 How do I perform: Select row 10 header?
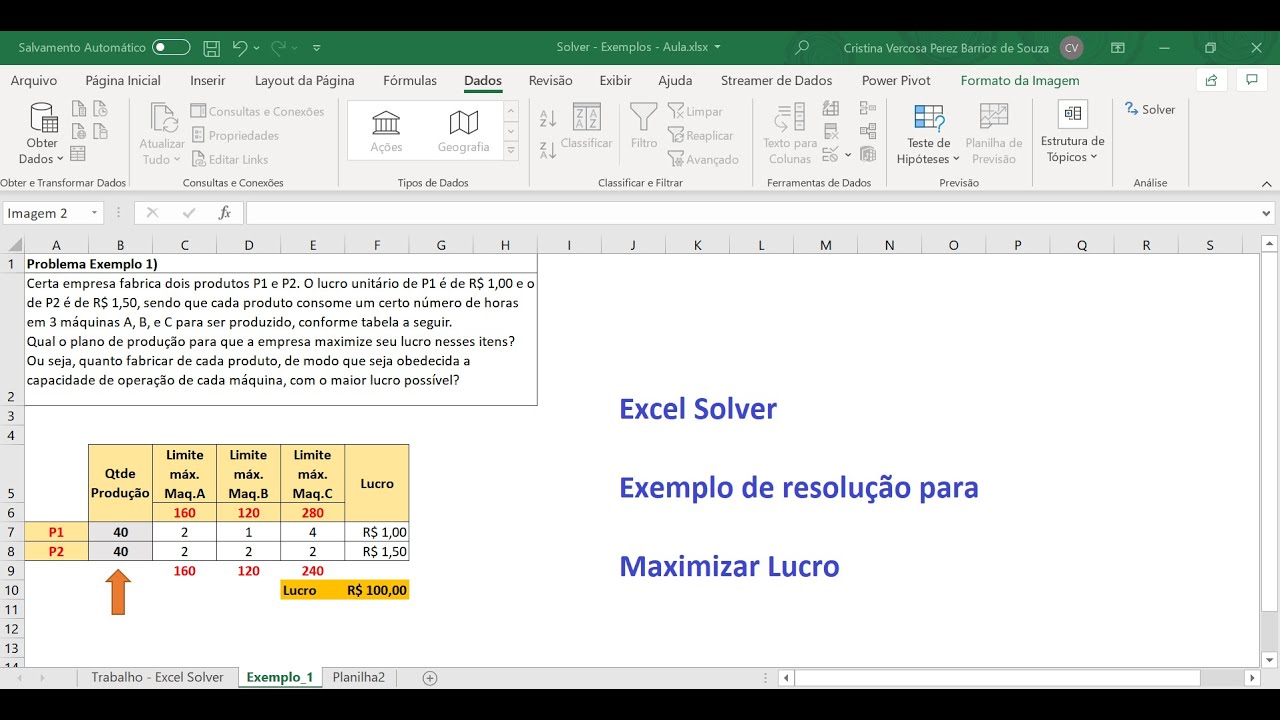pyautogui.click(x=12, y=590)
